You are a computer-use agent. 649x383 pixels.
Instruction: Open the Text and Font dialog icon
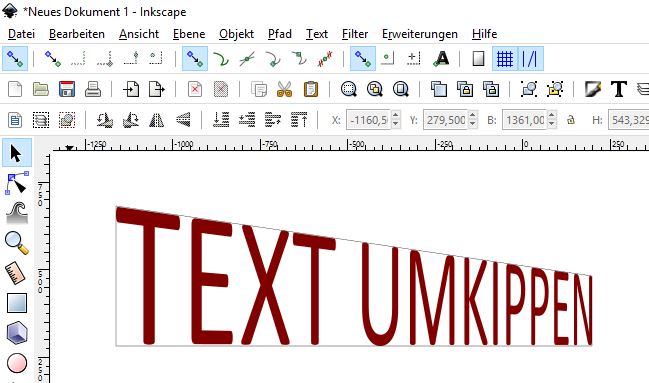[x=619, y=89]
